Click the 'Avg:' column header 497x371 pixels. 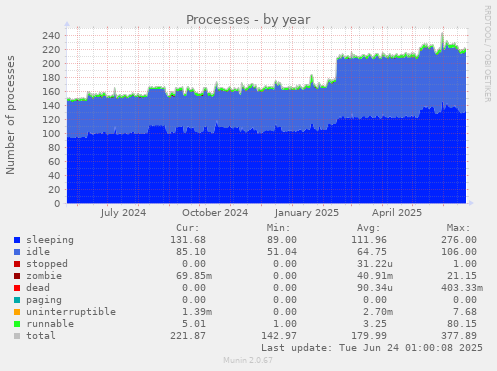(369, 228)
